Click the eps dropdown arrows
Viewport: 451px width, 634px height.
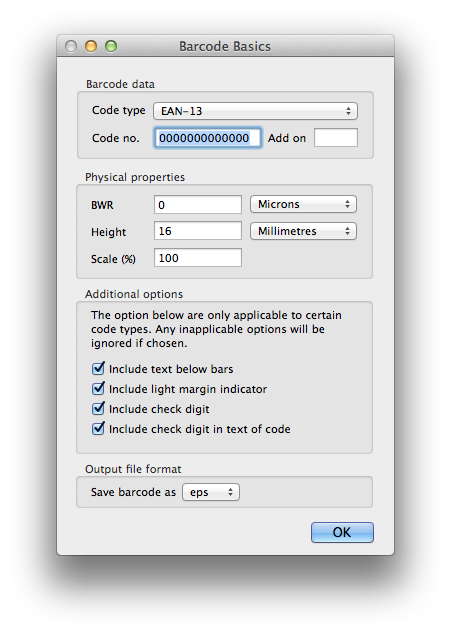[230, 492]
